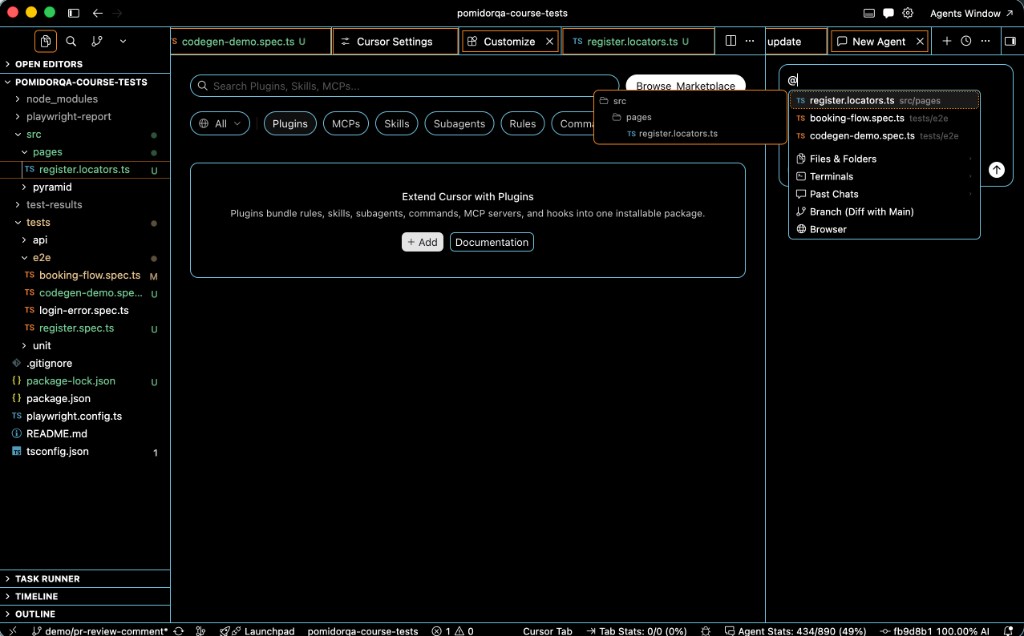The width and height of the screenshot is (1024, 636).
Task: Send message with the up-arrow button
Action: (997, 170)
